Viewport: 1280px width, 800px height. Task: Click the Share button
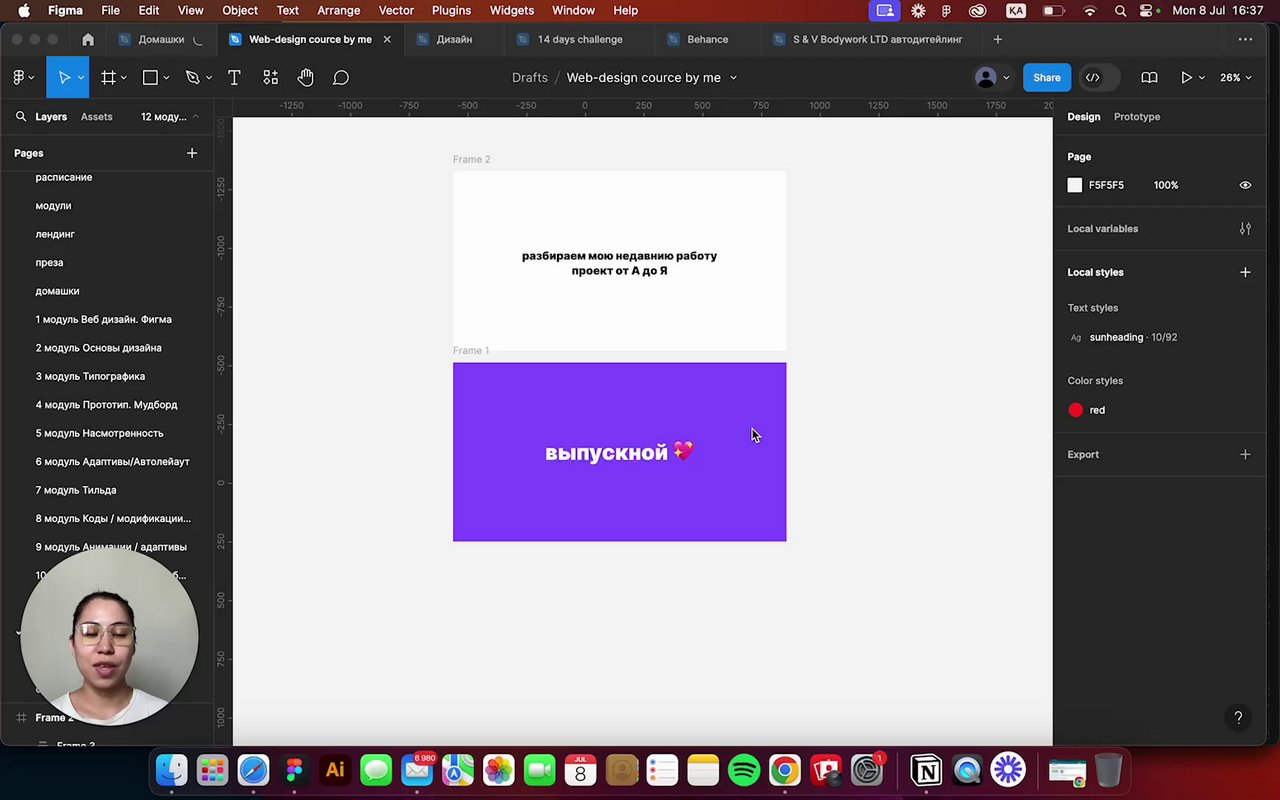coord(1047,77)
